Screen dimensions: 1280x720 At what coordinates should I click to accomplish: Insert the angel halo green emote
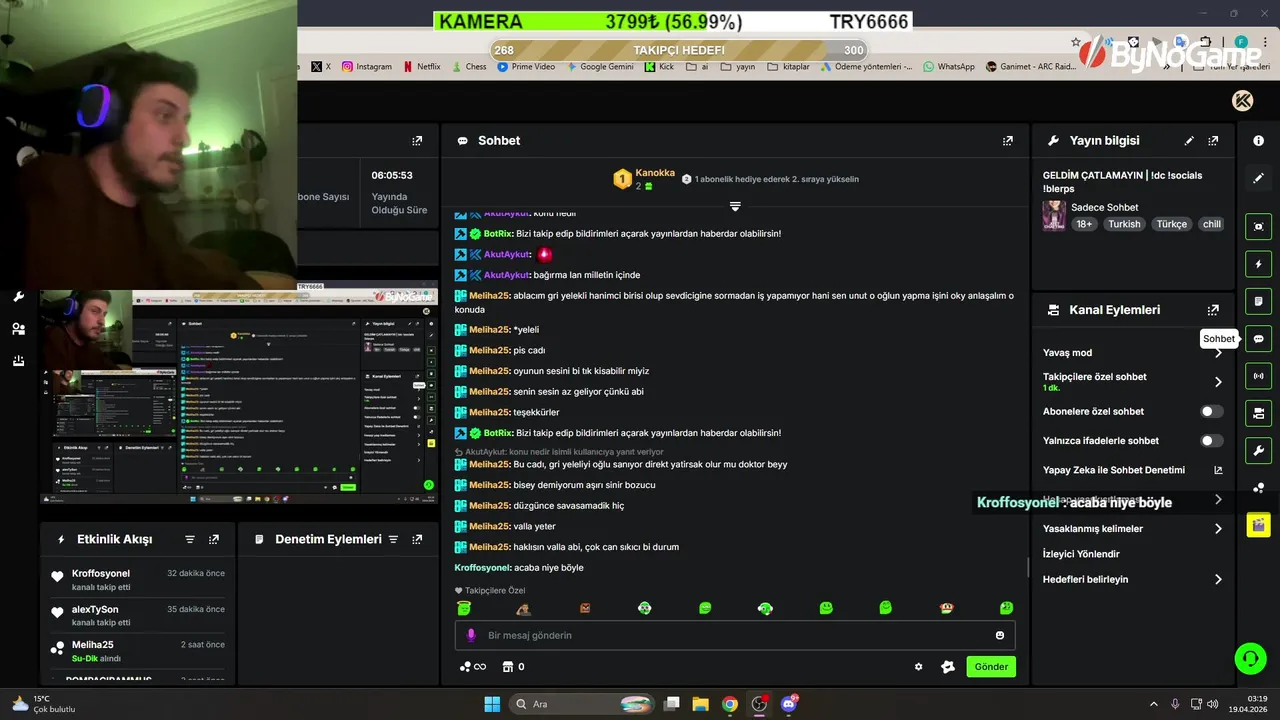click(464, 608)
